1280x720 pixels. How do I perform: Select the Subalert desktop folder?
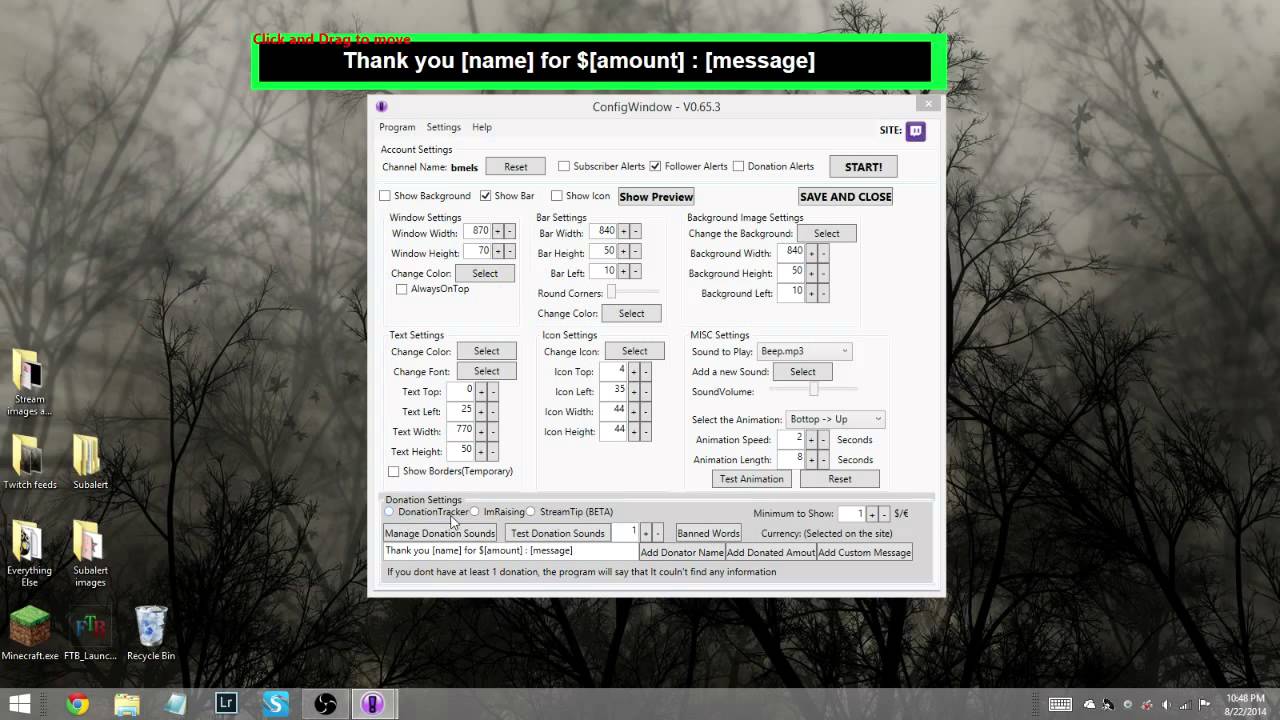pyautogui.click(x=90, y=462)
